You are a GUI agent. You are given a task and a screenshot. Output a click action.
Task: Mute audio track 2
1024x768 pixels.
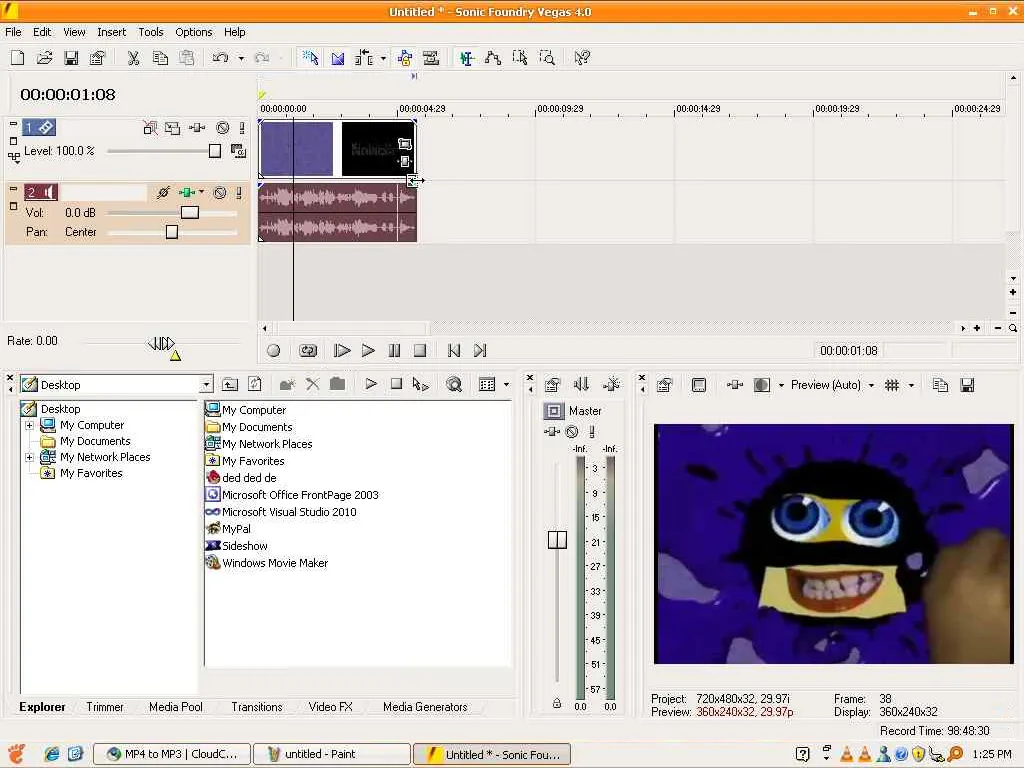[x=220, y=193]
